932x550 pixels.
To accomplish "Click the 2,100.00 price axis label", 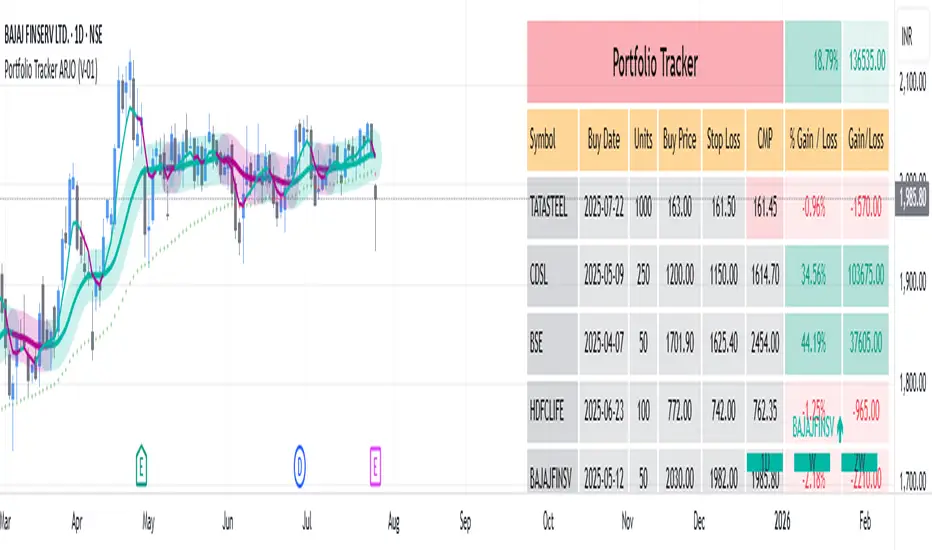I will 912,82.
